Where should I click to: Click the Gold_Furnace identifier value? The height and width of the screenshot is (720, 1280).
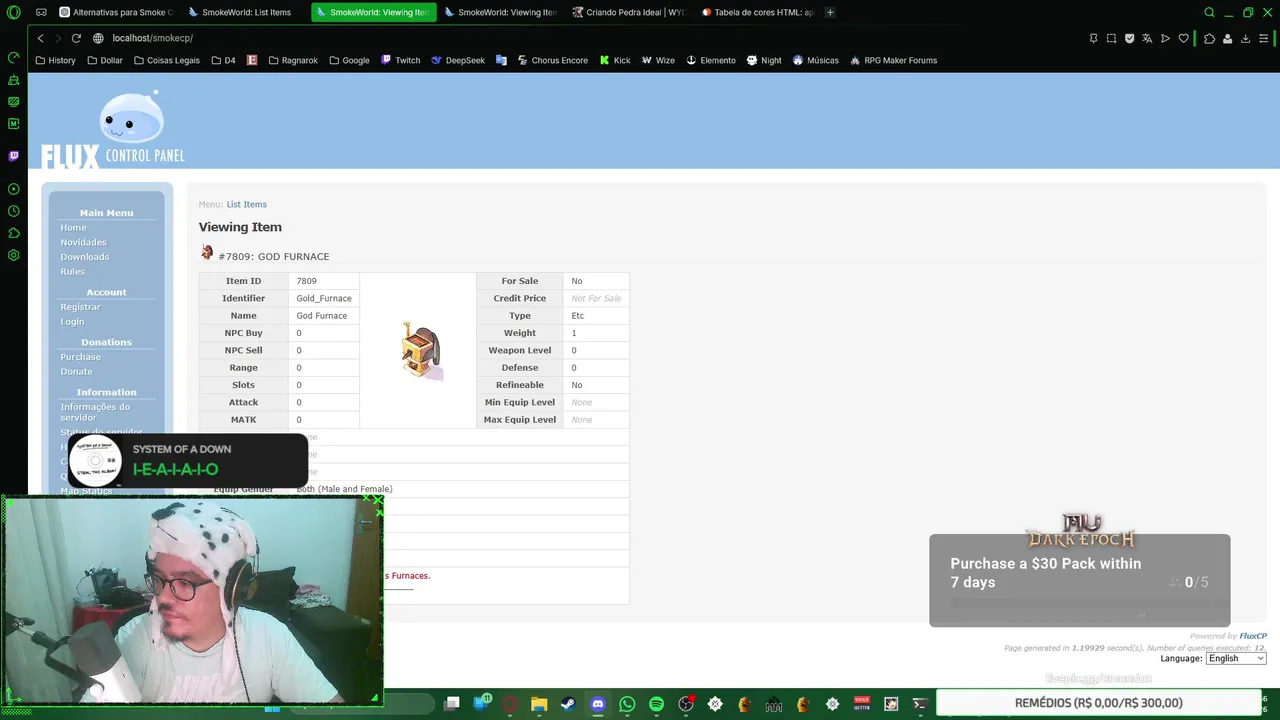point(324,298)
